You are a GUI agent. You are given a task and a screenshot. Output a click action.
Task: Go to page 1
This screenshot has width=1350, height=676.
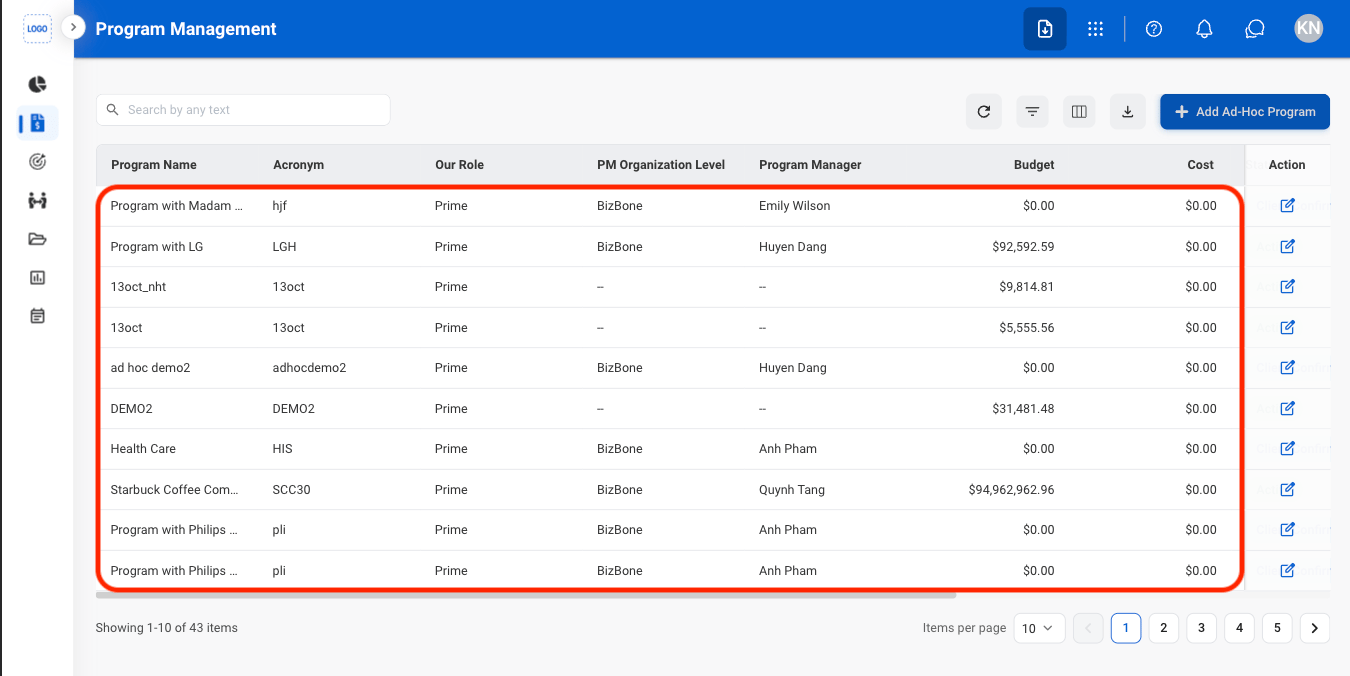point(1126,628)
